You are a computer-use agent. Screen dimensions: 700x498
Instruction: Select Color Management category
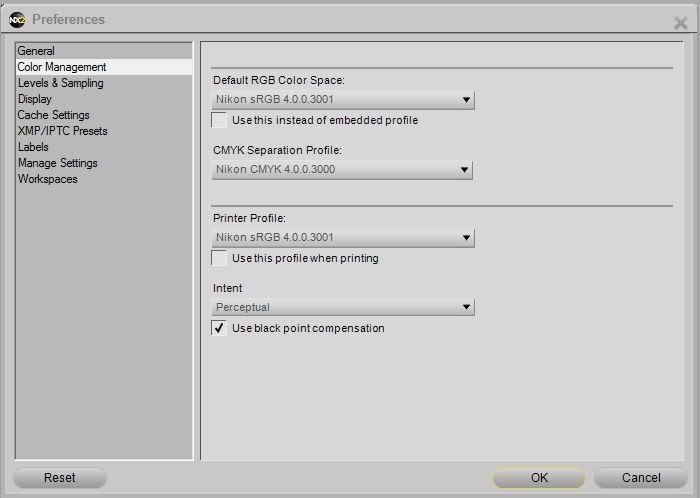[62, 67]
